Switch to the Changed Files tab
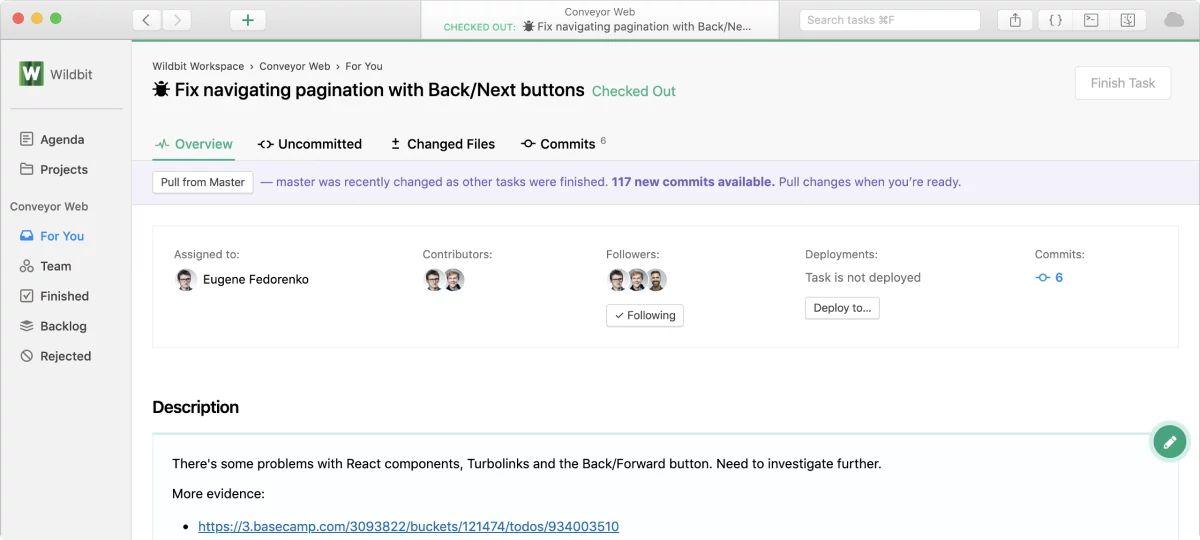The image size is (1200, 540). point(442,144)
